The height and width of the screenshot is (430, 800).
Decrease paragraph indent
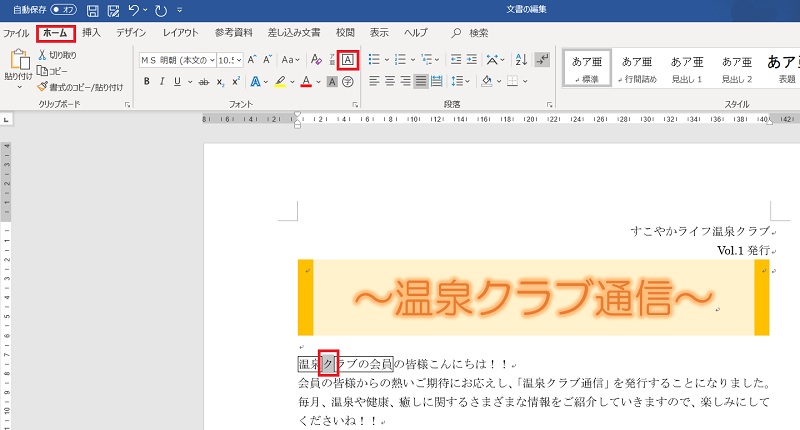456,60
